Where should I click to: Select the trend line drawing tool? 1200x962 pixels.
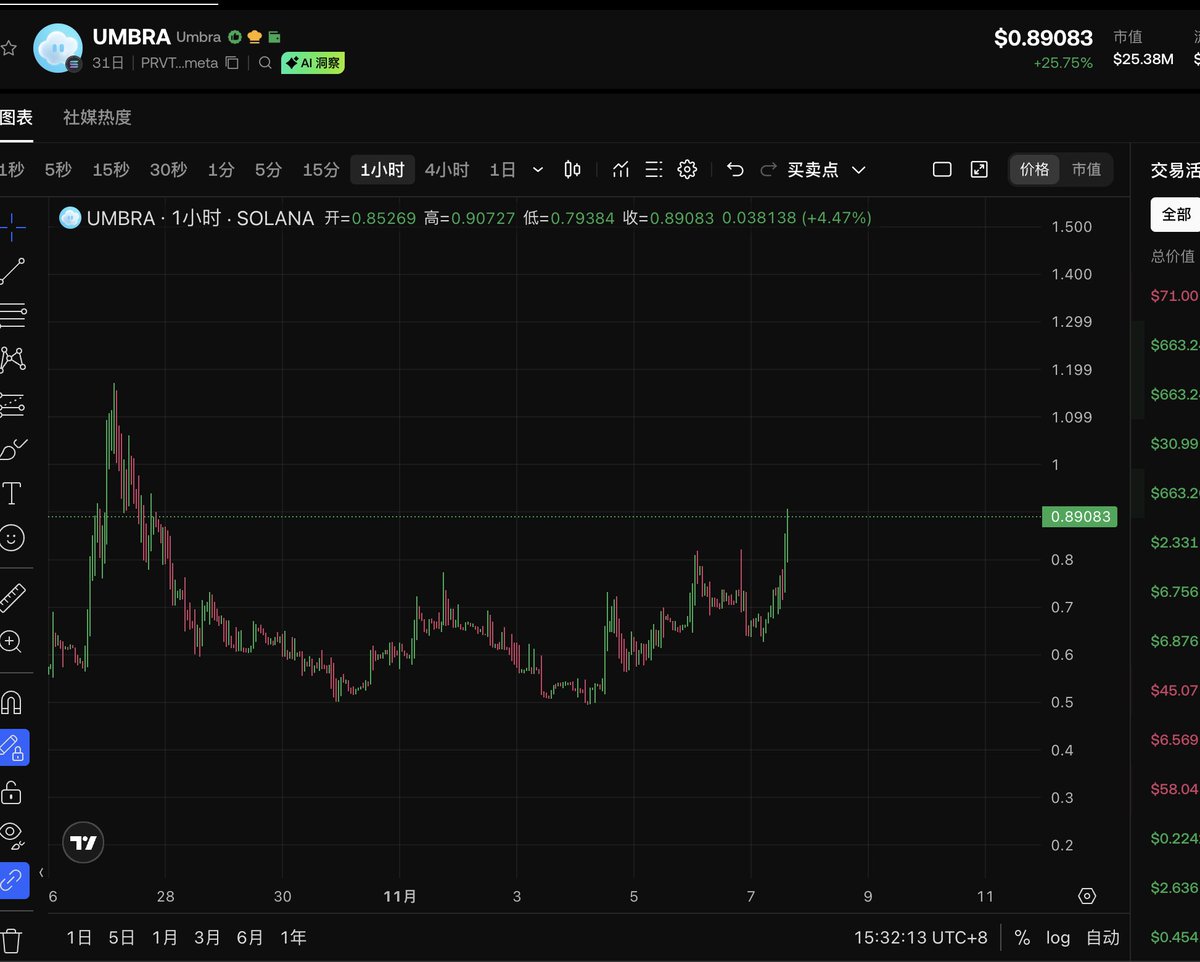click(13, 271)
